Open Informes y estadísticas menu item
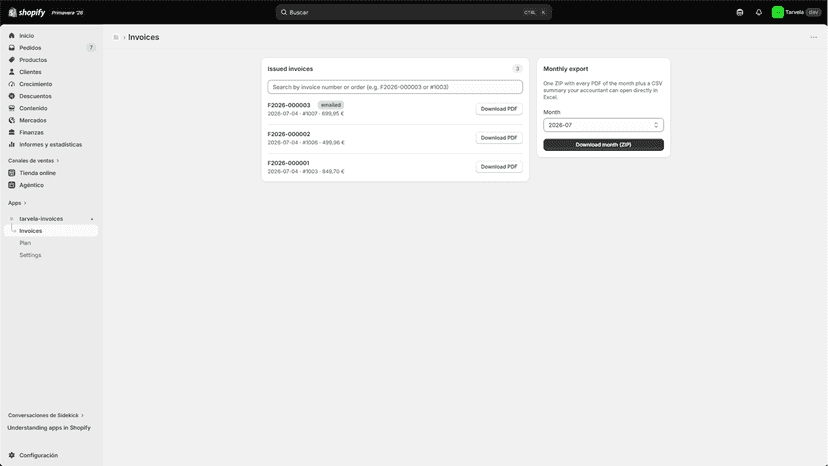Viewport: 828px width, 466px height. click(51, 144)
